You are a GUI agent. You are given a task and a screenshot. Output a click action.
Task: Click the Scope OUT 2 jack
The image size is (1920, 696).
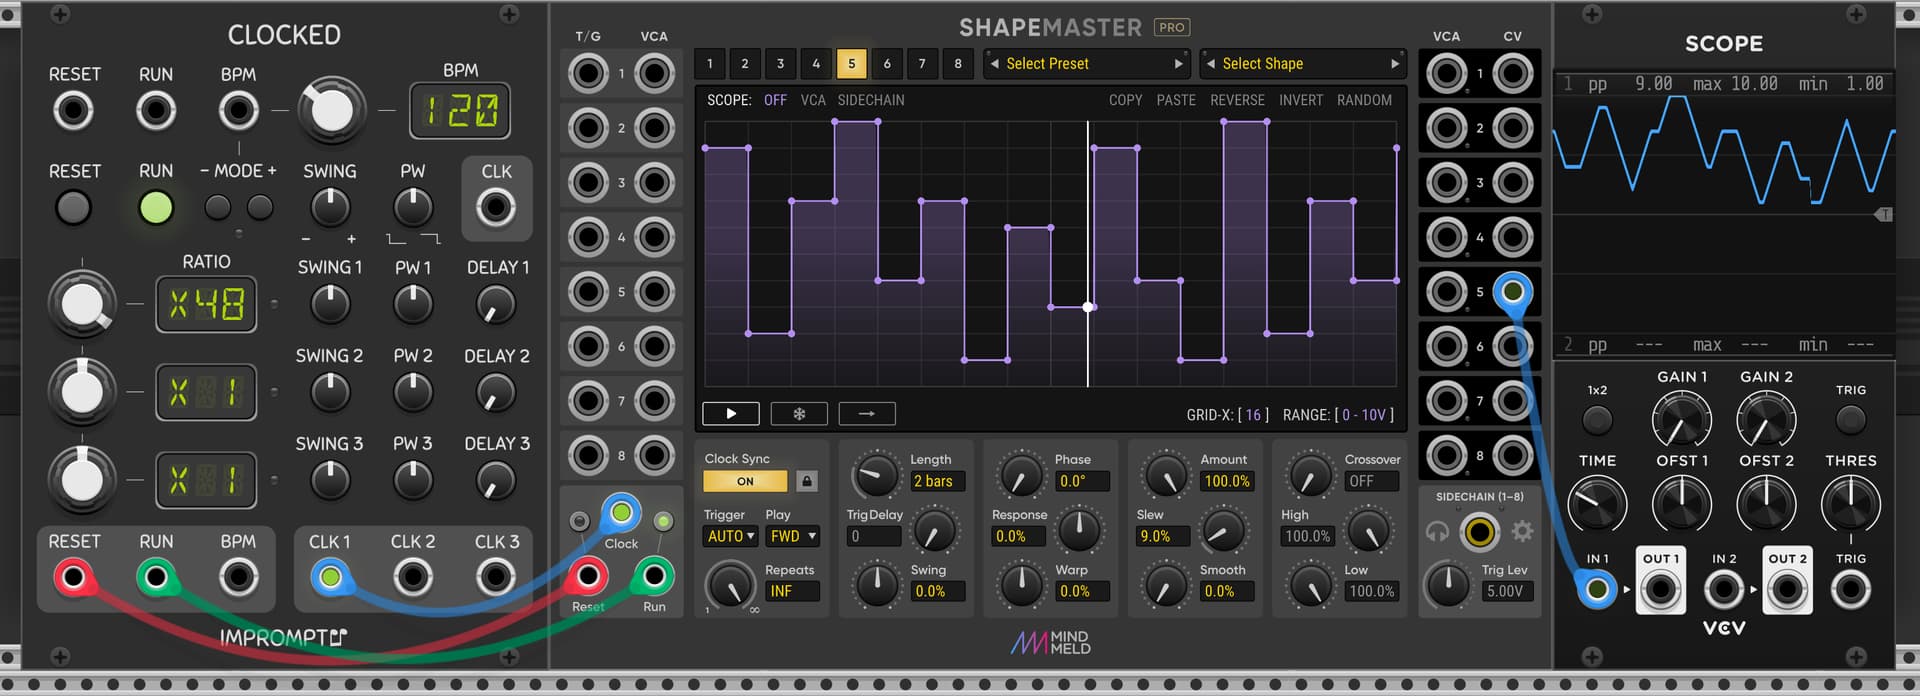pyautogui.click(x=1787, y=590)
